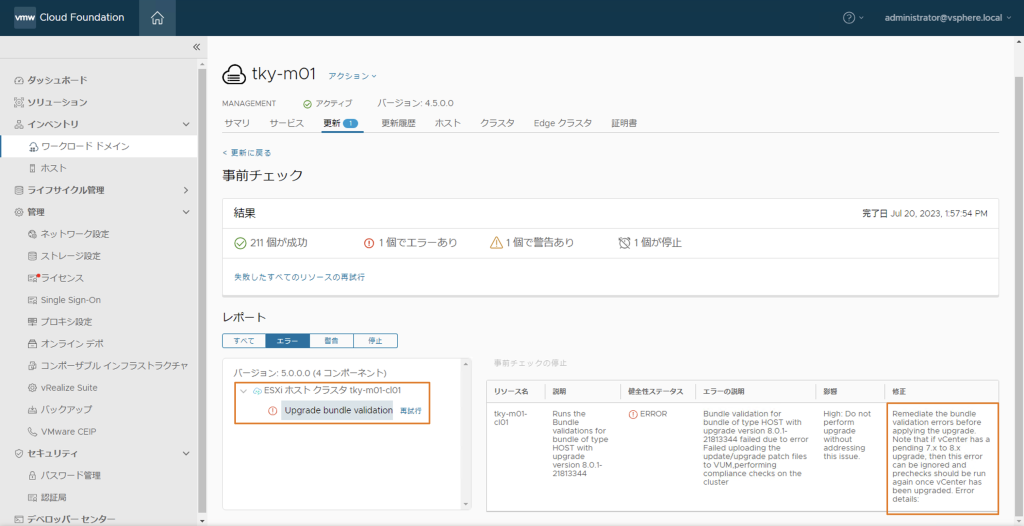Collapse the インベントリ section chevron

coord(186,124)
